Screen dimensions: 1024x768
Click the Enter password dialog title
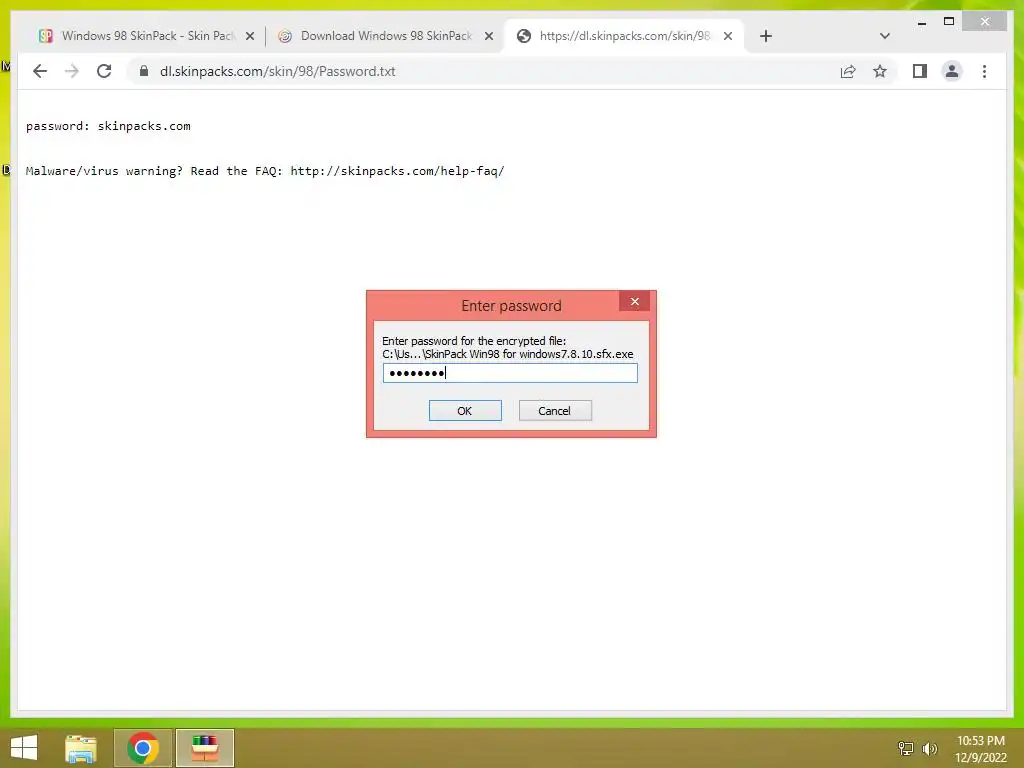point(511,306)
